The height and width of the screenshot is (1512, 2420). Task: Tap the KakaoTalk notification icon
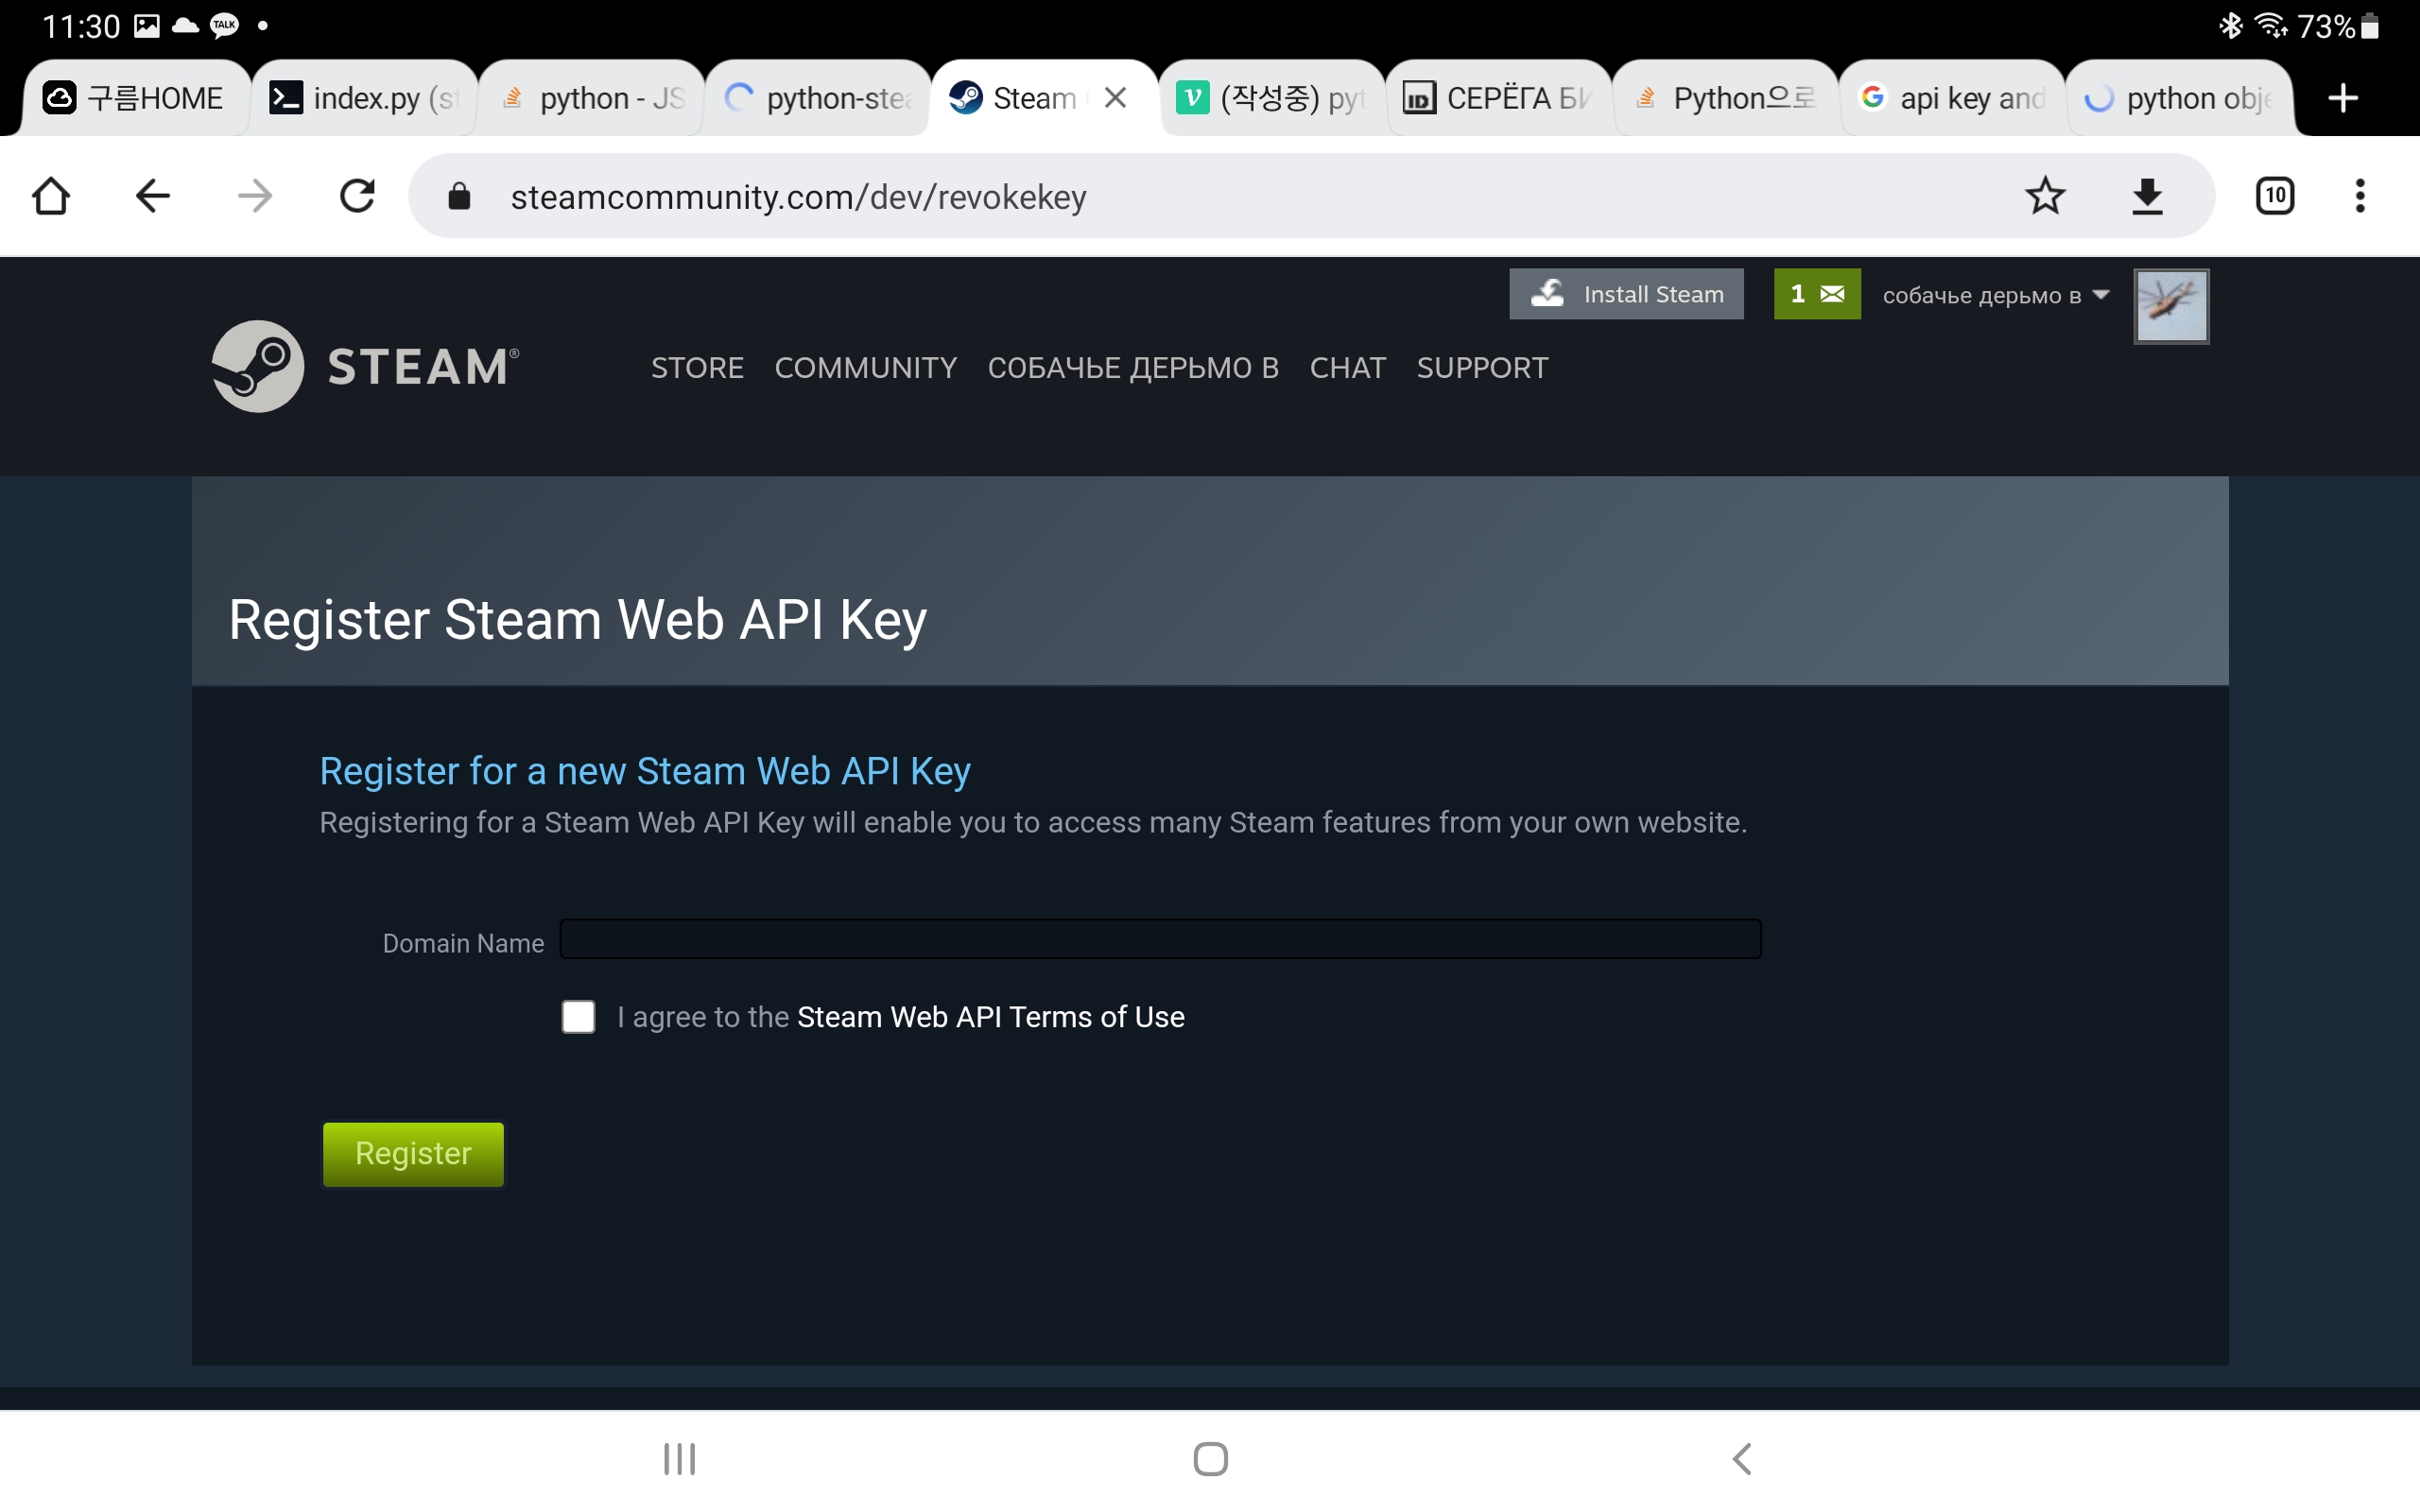pos(225,26)
